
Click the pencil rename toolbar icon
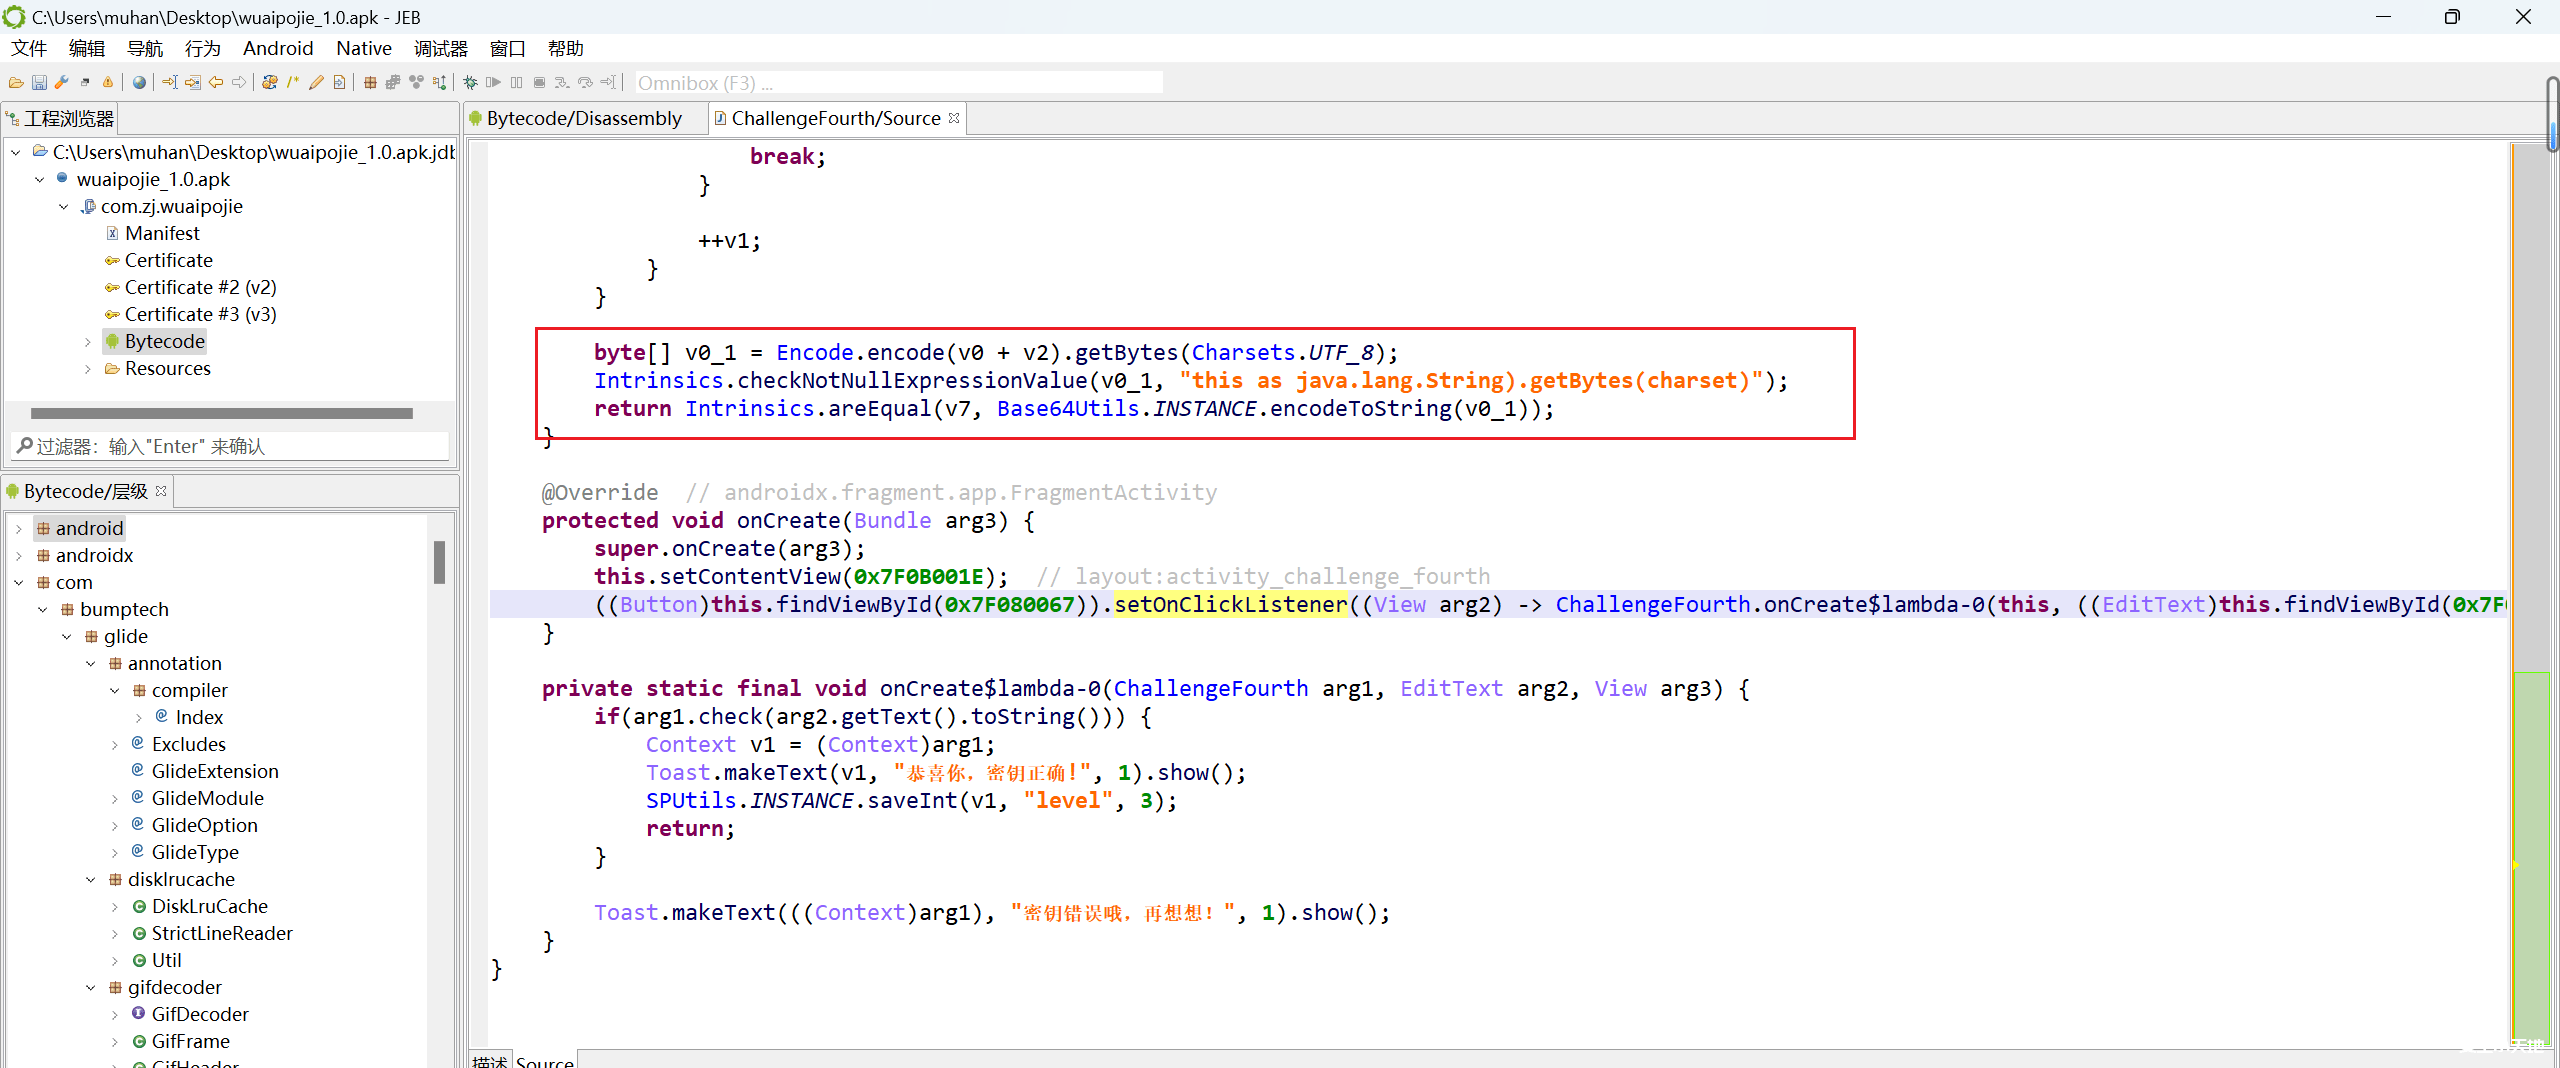tap(316, 83)
